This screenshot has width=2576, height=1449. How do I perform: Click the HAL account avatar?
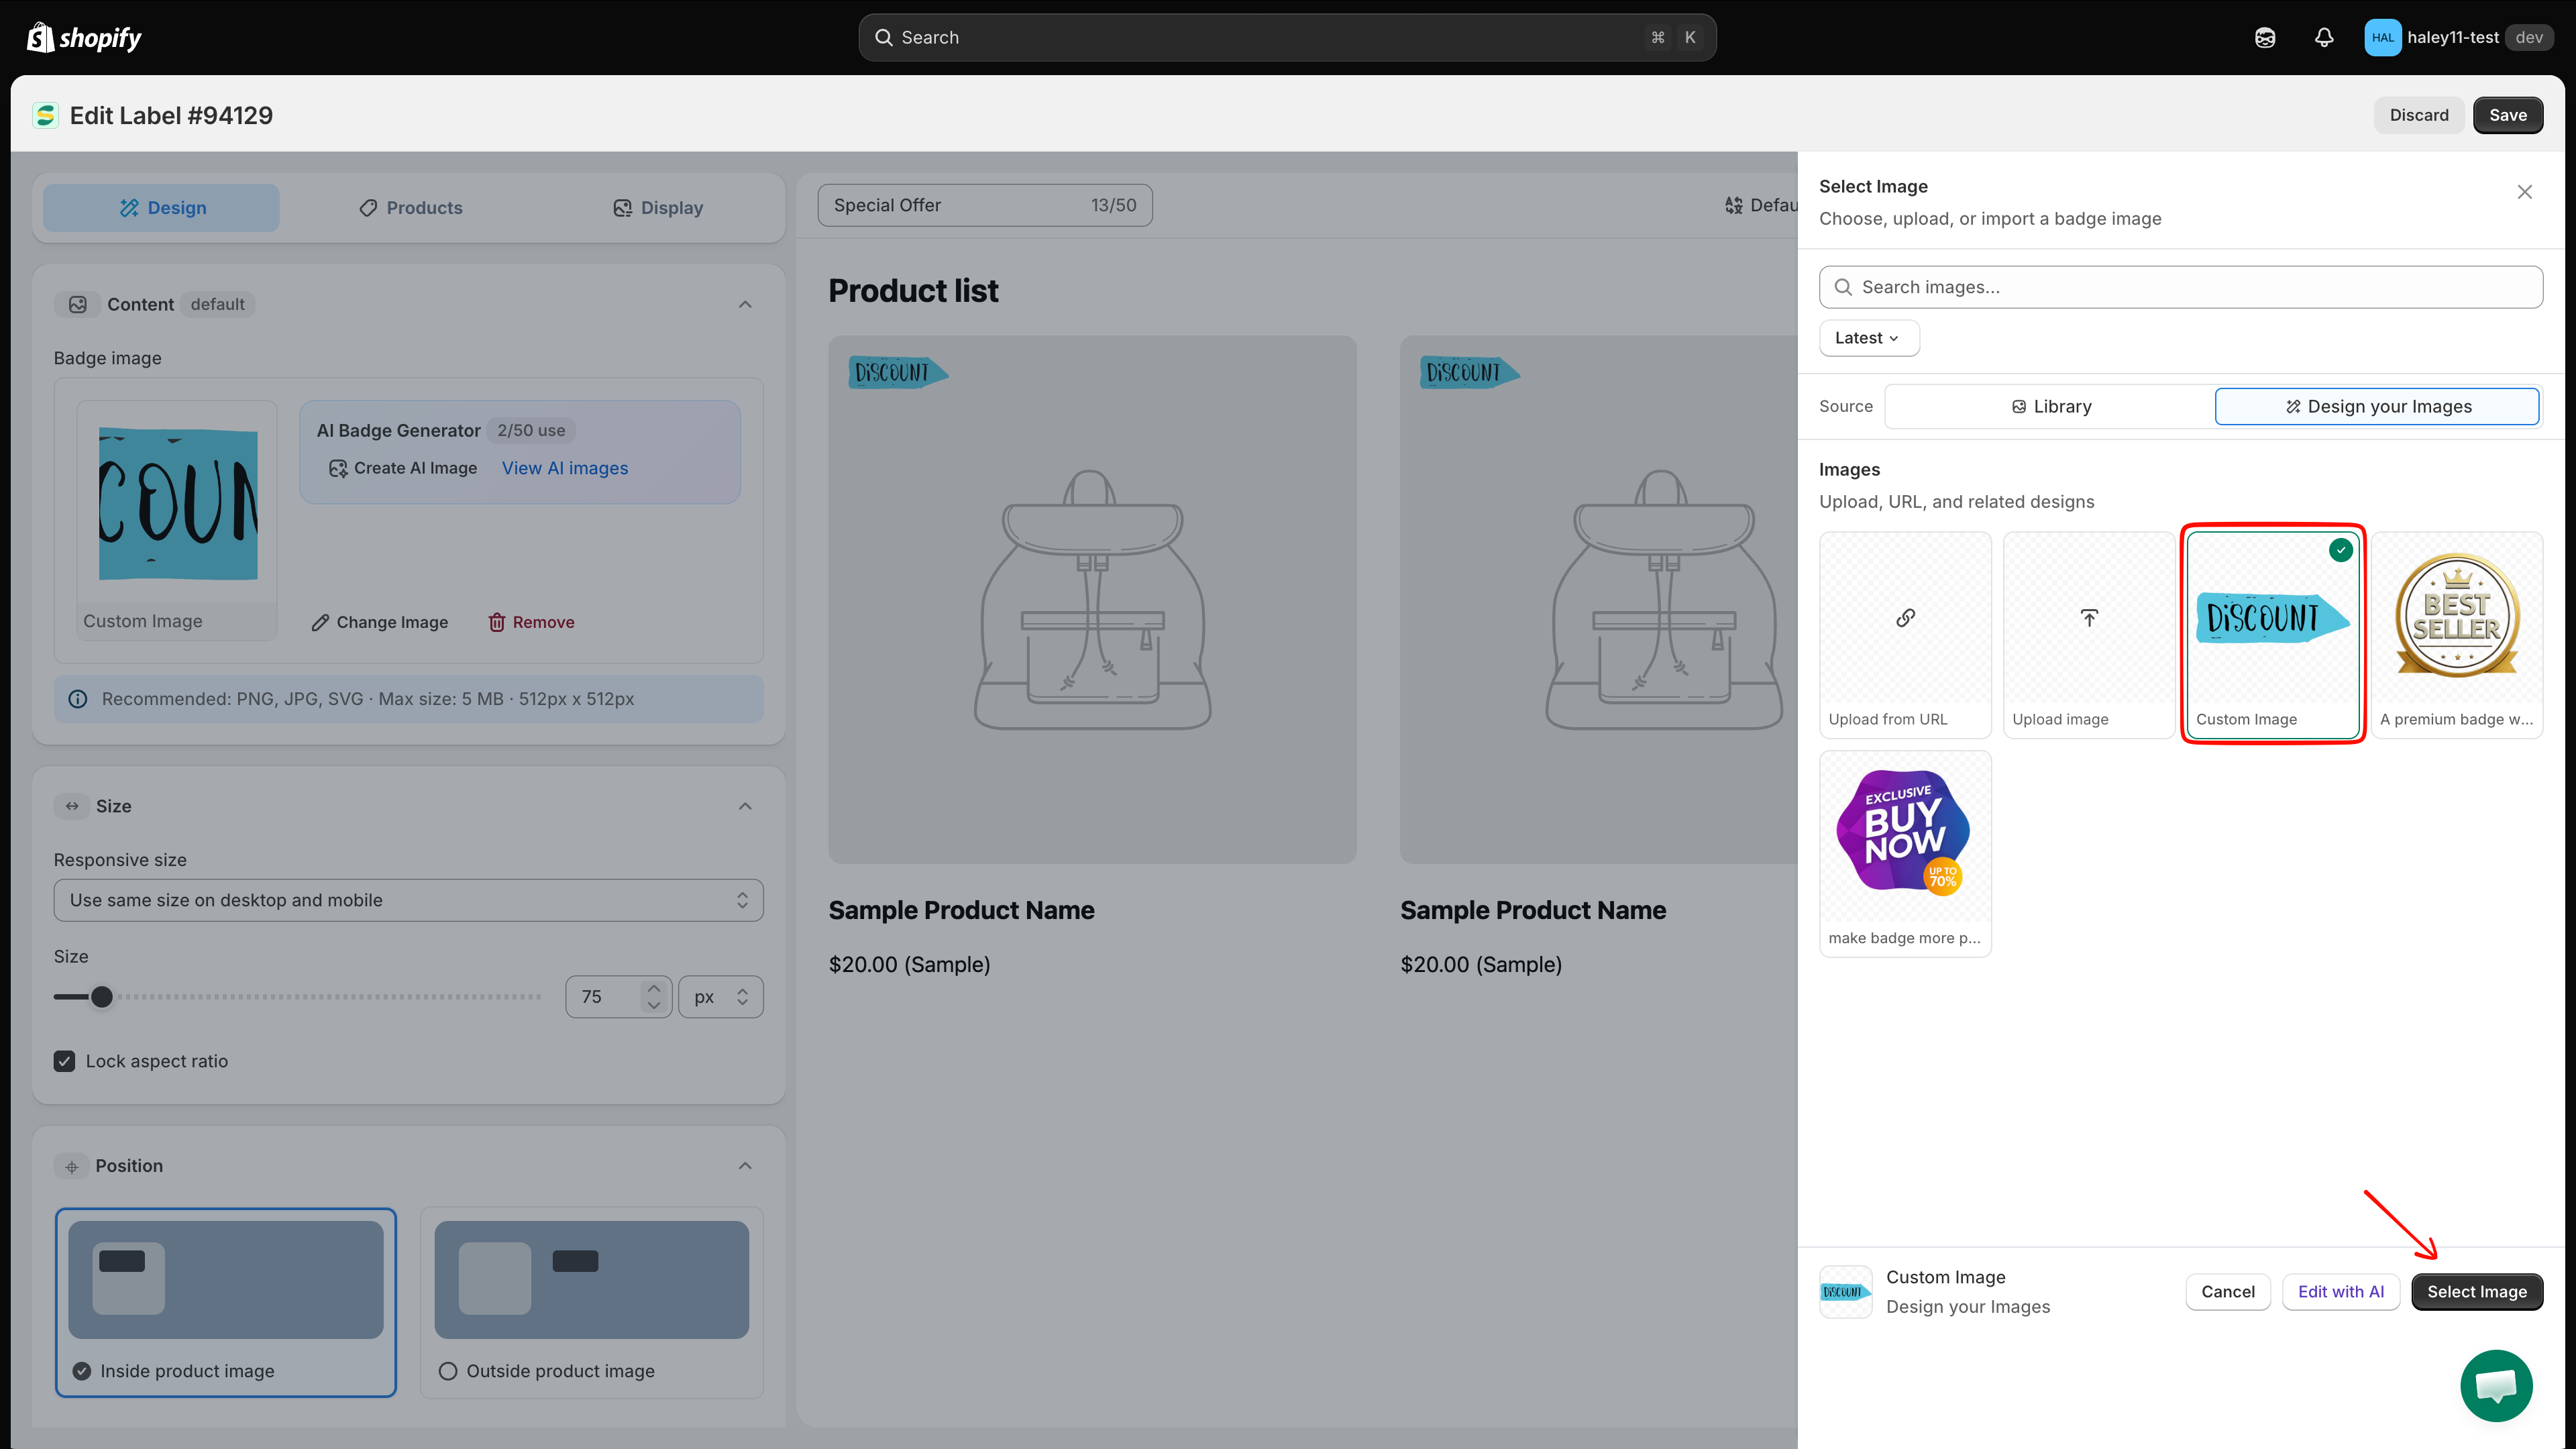point(2382,37)
